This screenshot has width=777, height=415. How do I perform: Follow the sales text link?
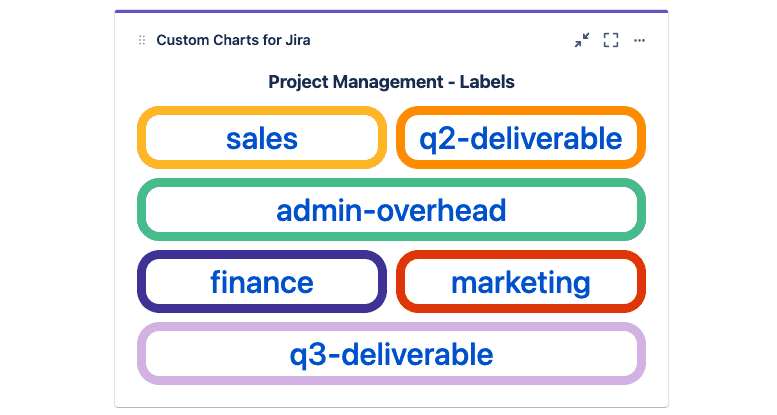(x=262, y=138)
